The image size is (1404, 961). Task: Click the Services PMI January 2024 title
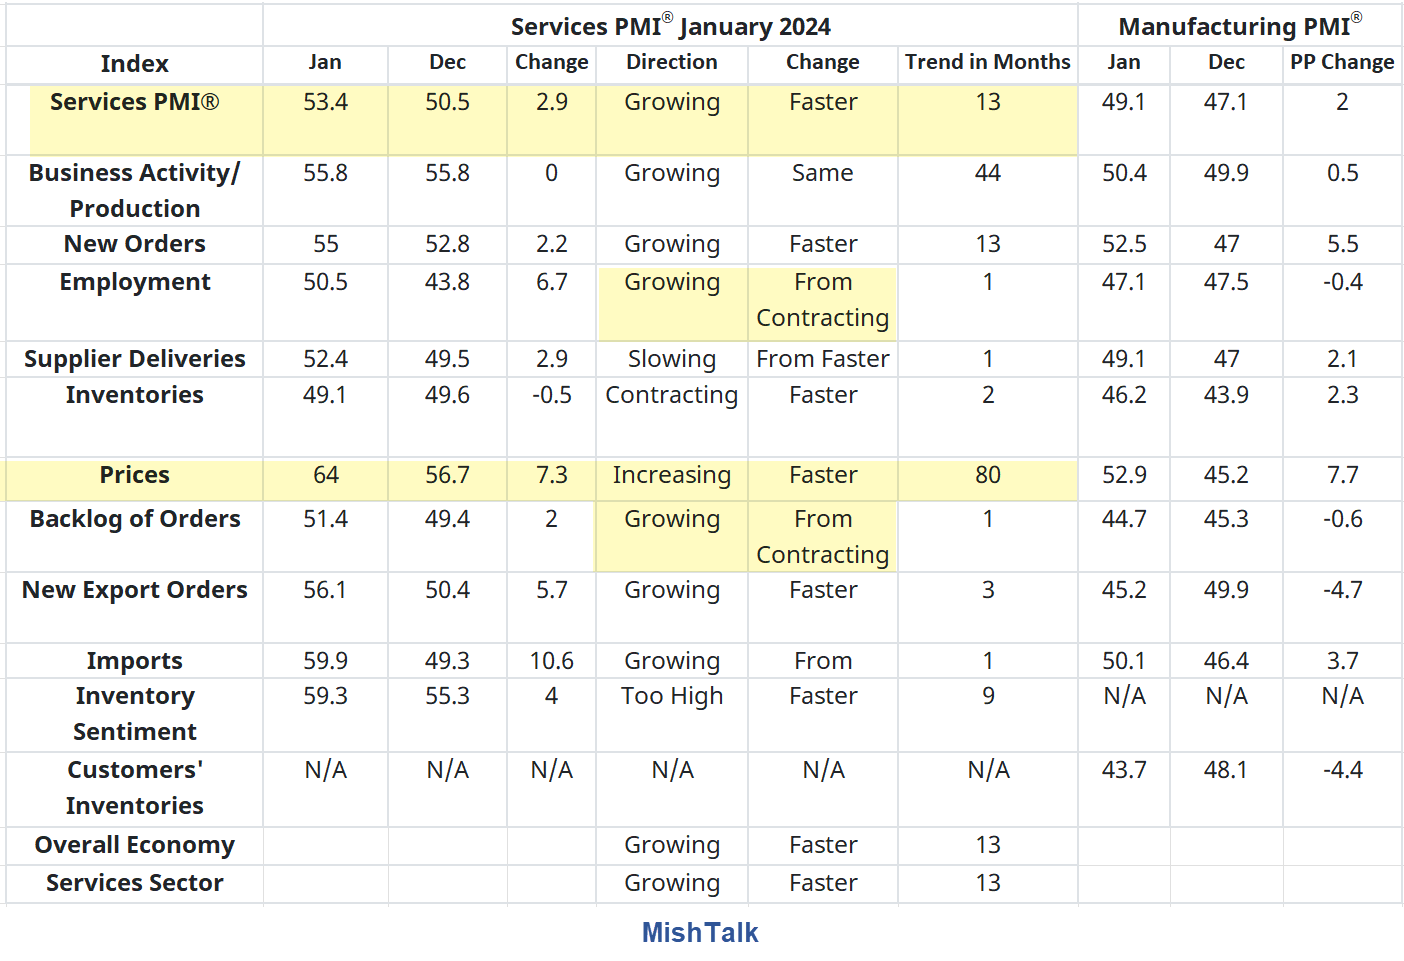point(670,26)
